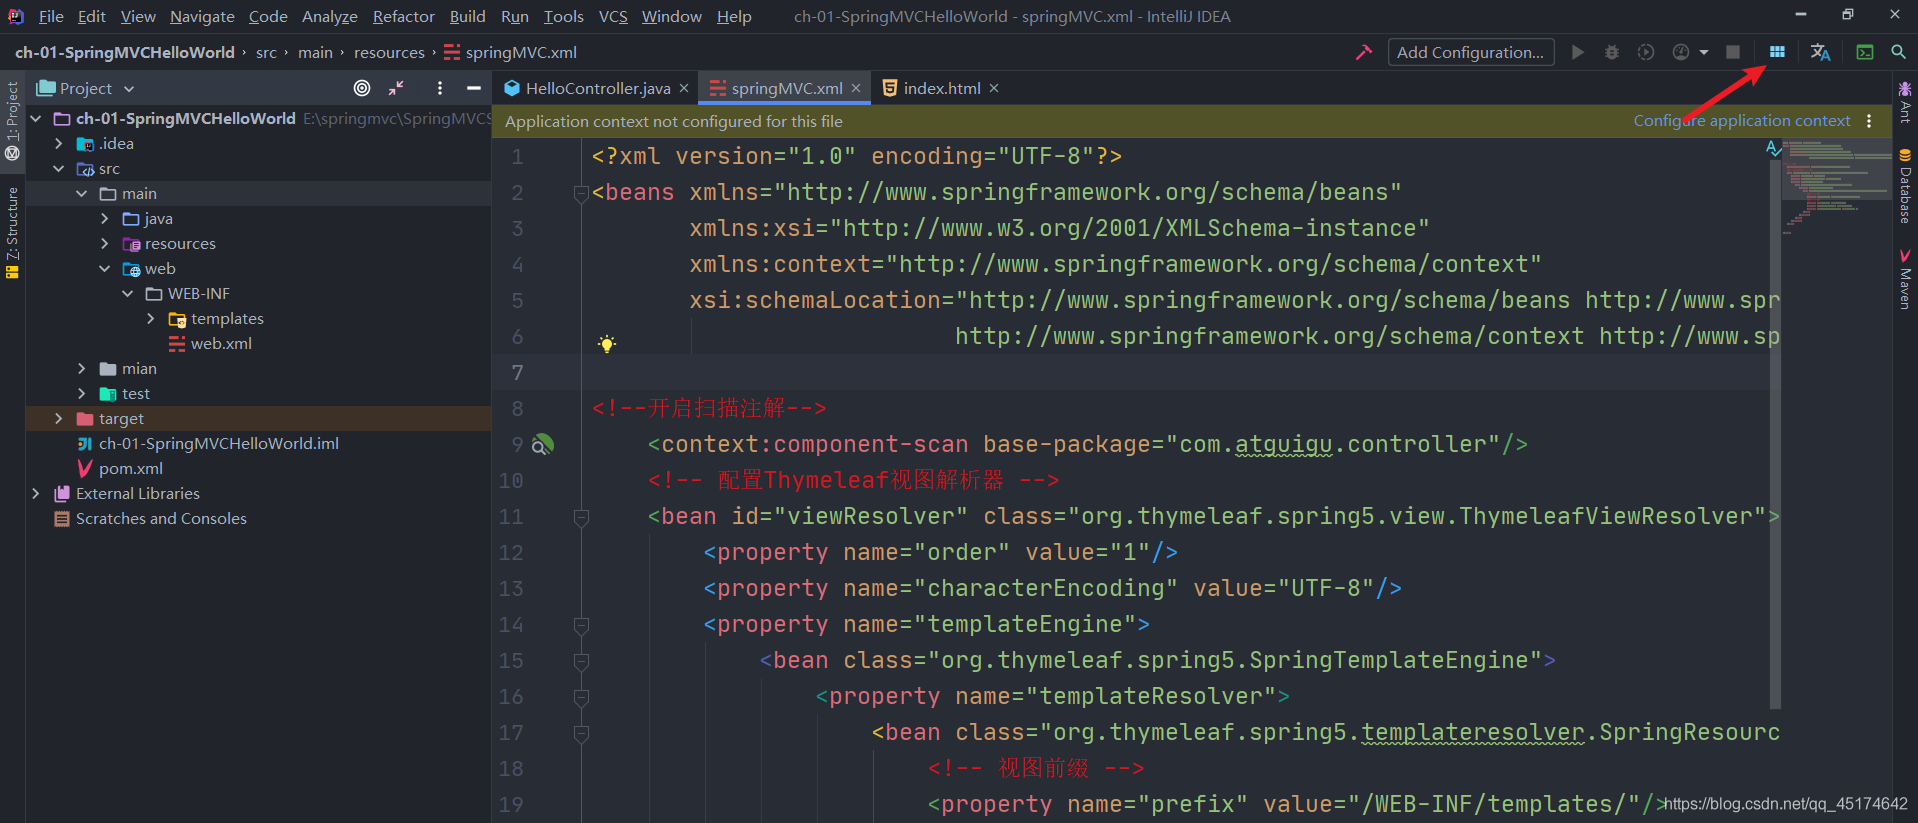Click the Collapse All icon in the Project panel
The image size is (1918, 823).
[396, 88]
